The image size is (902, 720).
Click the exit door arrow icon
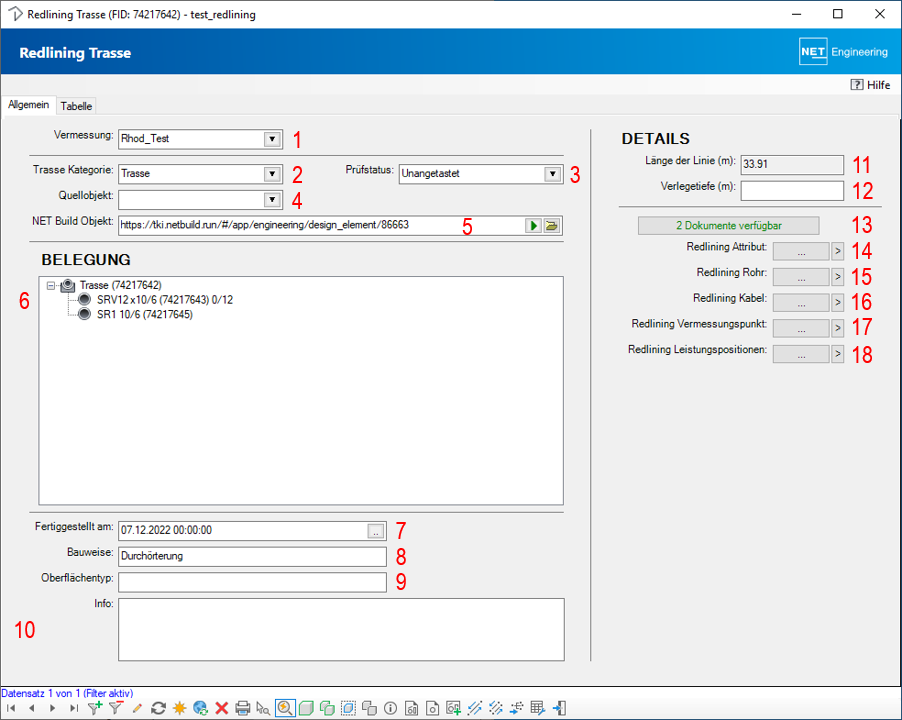click(559, 708)
